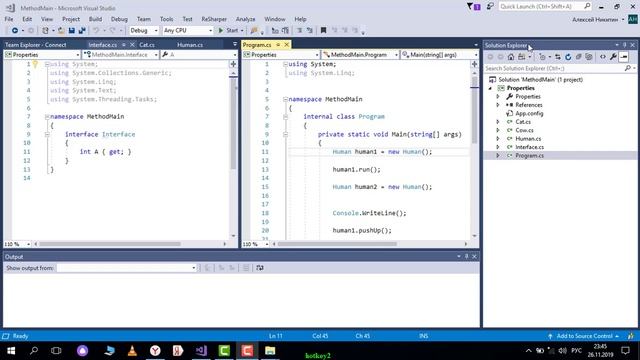Toggle pin on Program.cs tab

(x=278, y=44)
